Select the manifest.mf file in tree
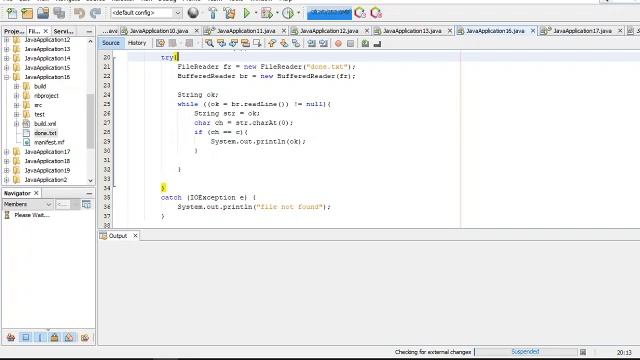Image resolution: width=640 pixels, height=360 pixels. click(x=49, y=142)
